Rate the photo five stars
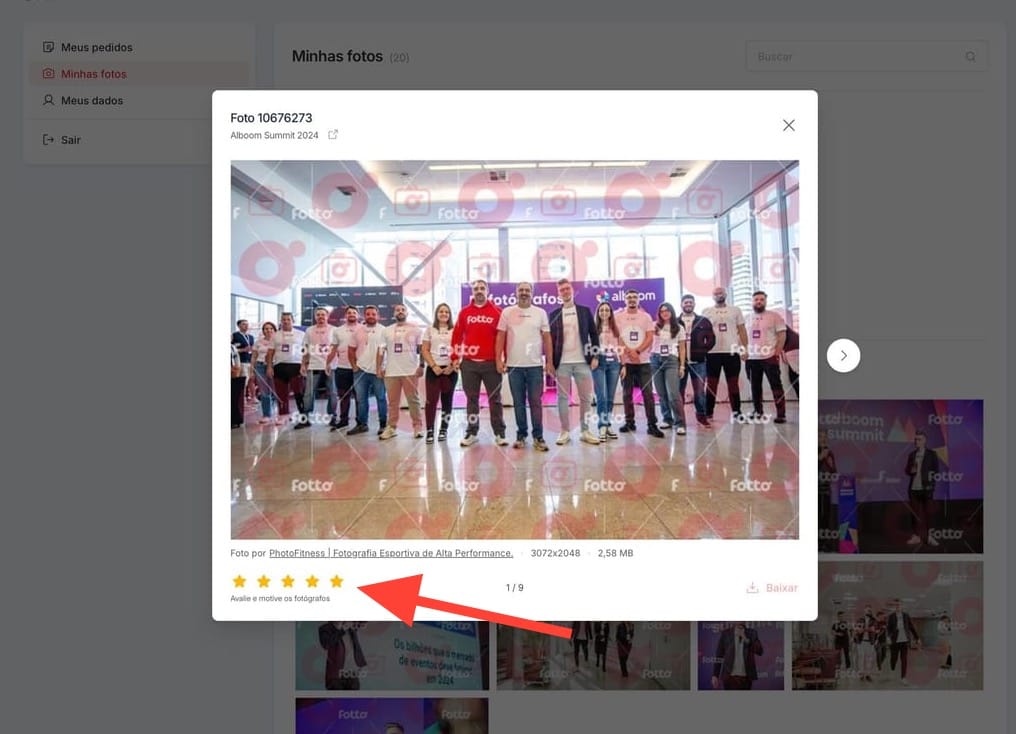The image size is (1016, 734). [x=337, y=581]
